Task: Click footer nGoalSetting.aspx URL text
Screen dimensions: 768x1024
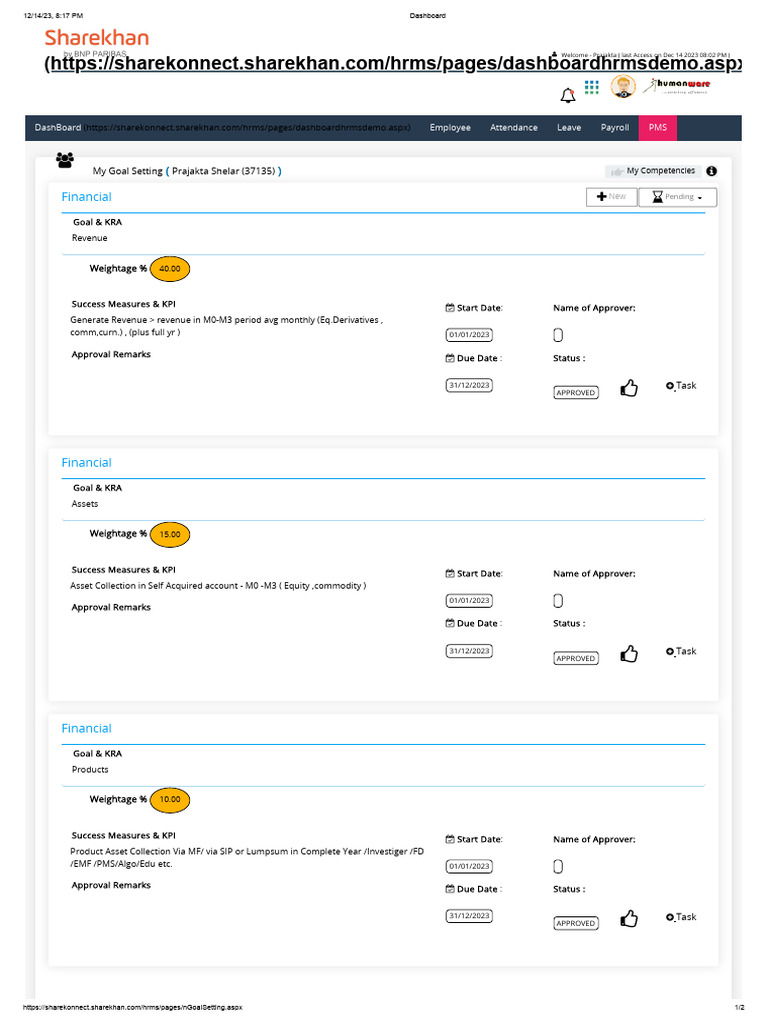Action: pyautogui.click(x=133, y=1008)
